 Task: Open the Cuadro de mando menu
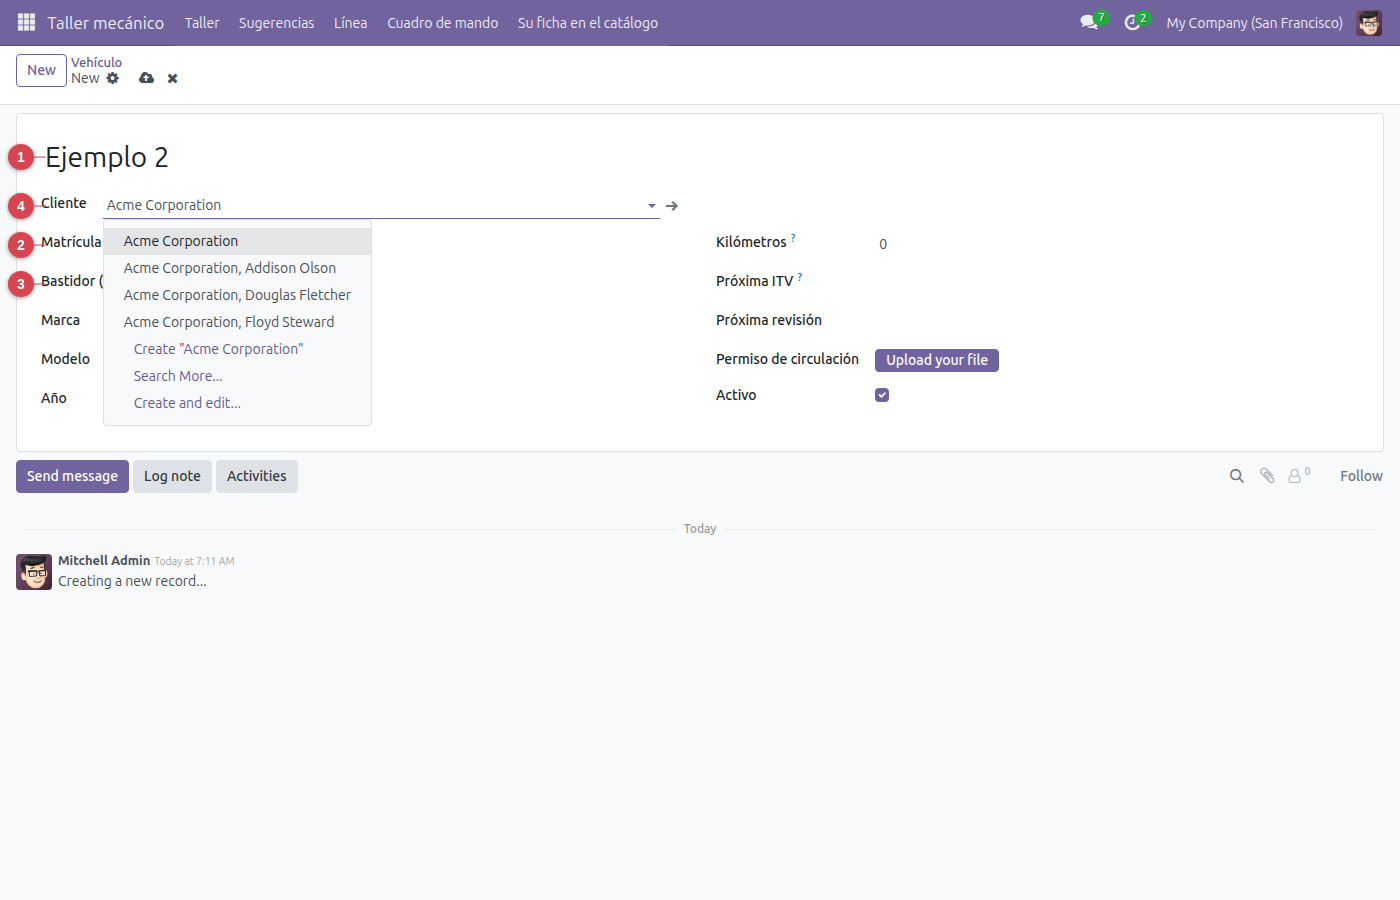[443, 23]
